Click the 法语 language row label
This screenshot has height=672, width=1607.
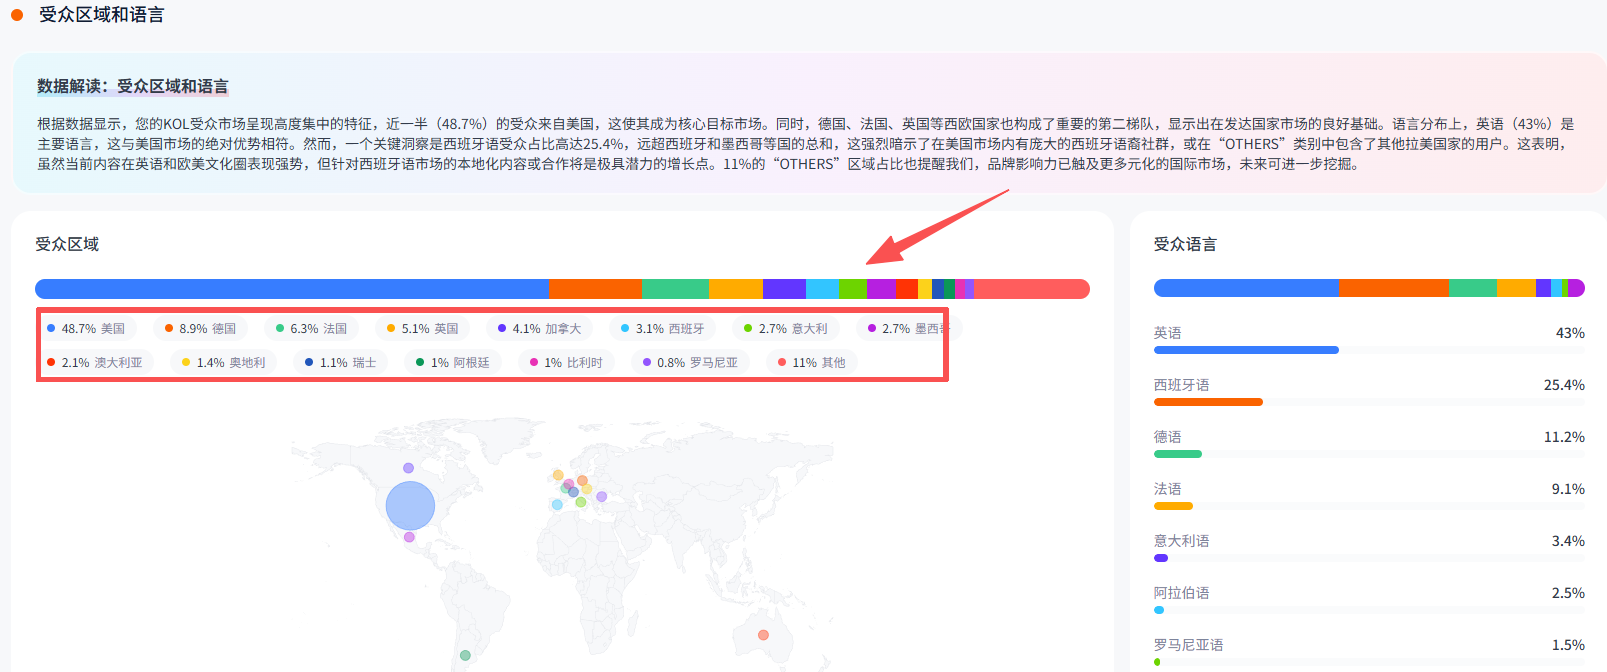(1168, 489)
